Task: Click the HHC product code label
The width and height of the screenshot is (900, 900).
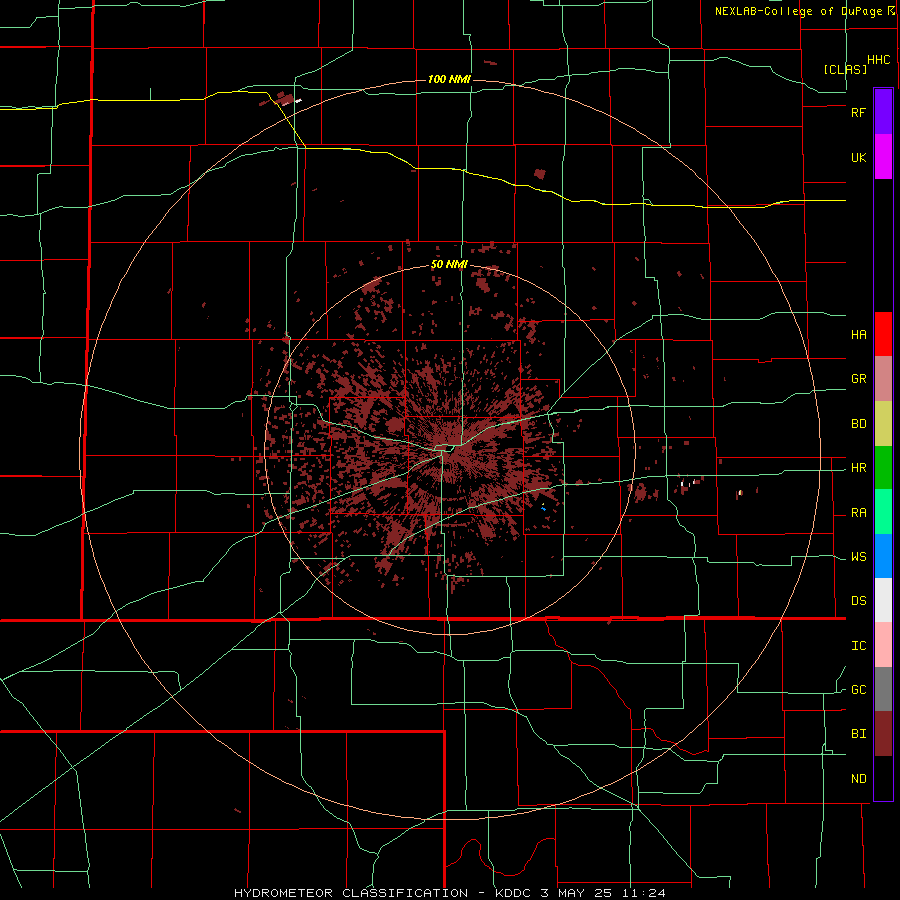Action: point(879,60)
